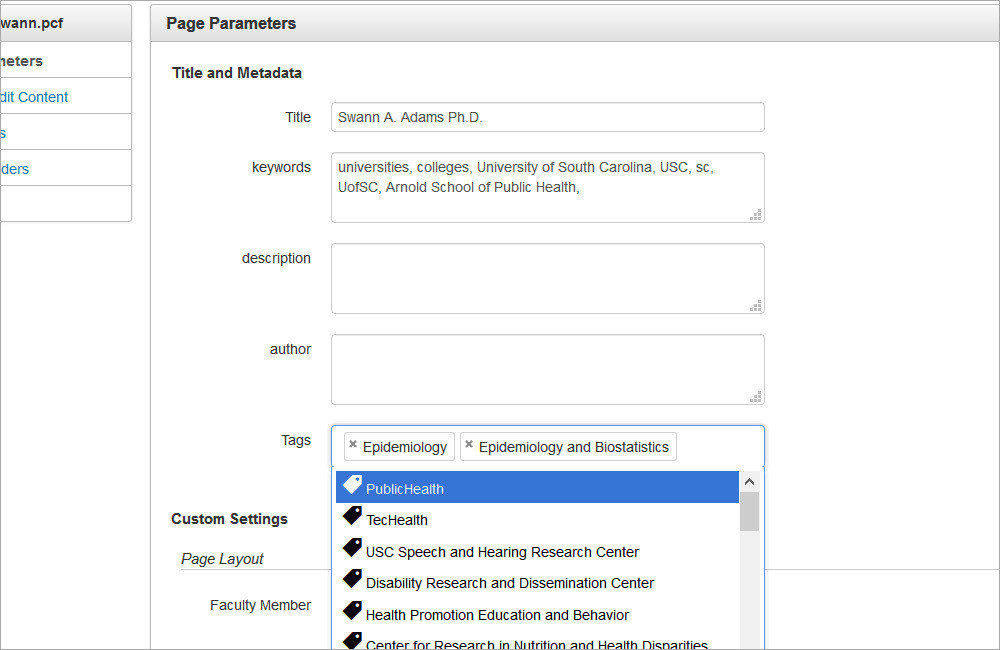Click the empty description text area

tap(547, 278)
